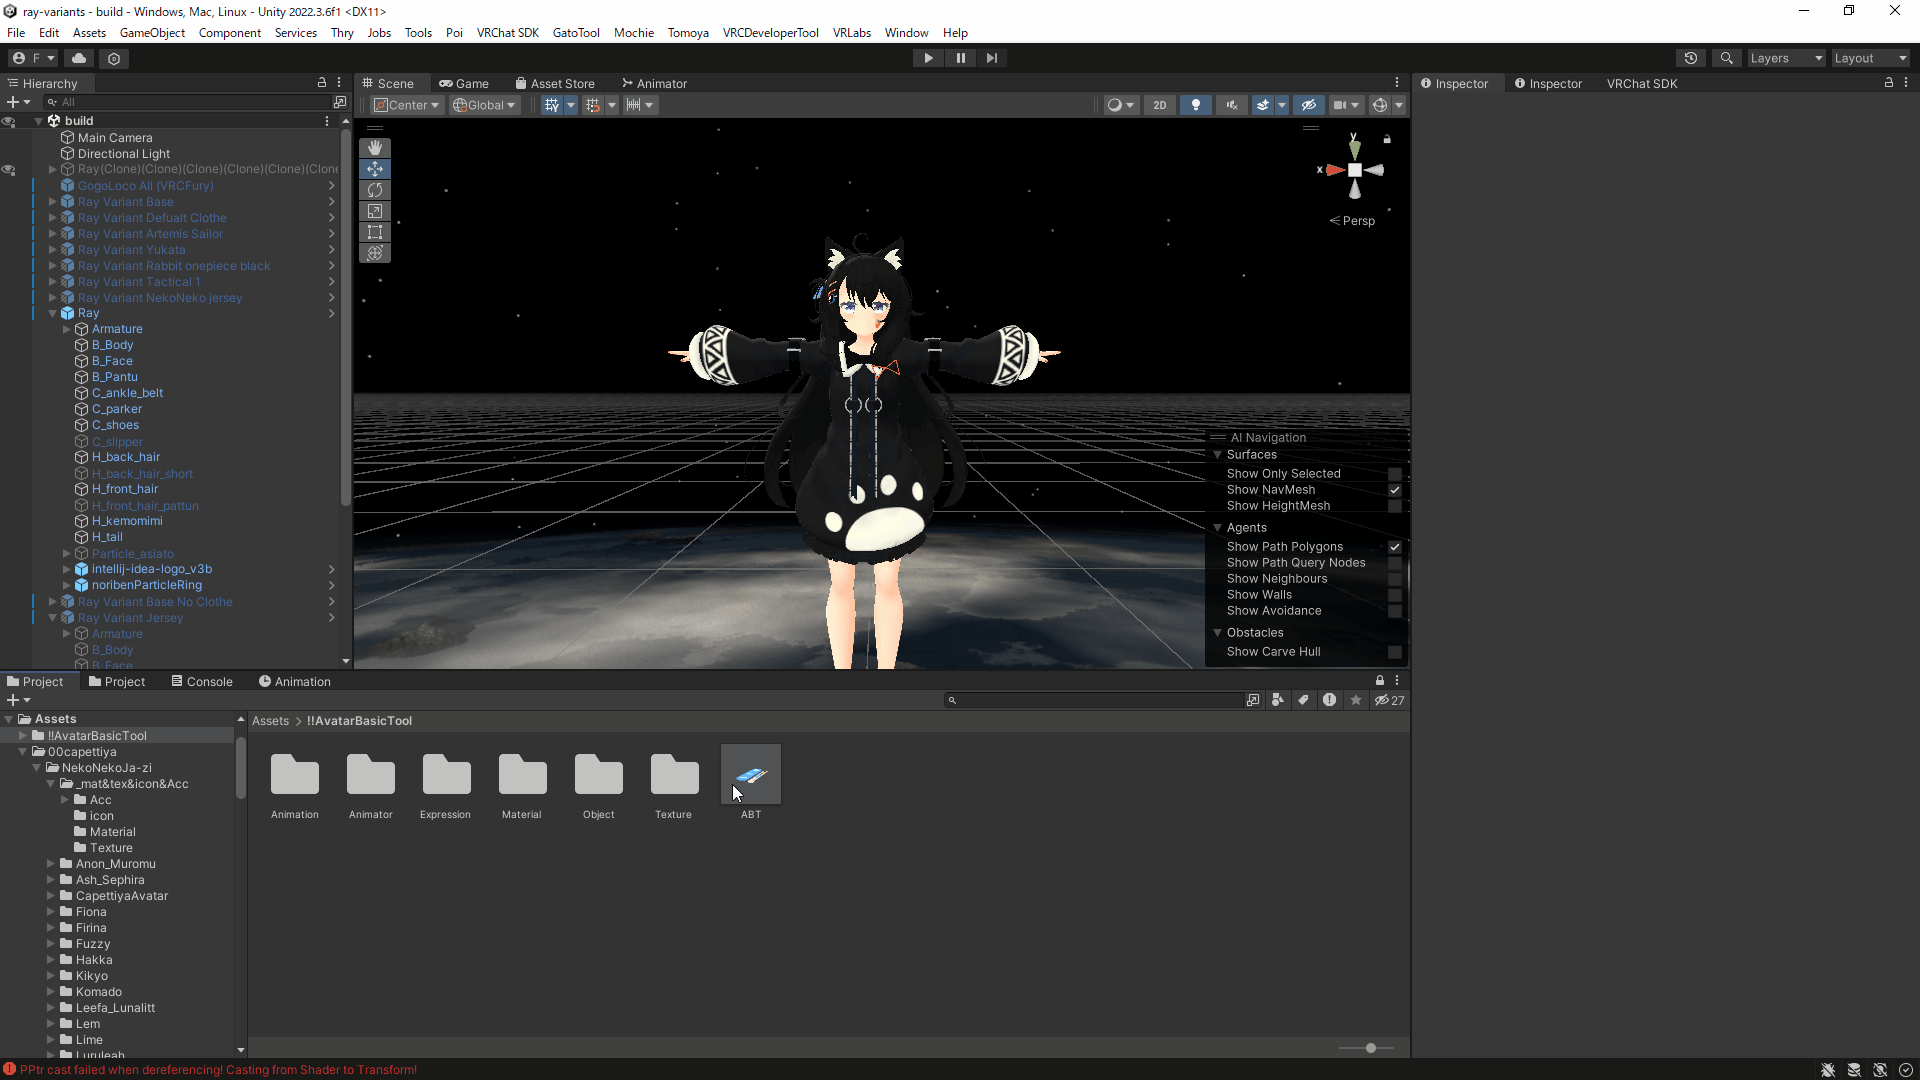Open the VRChat SDK menu
1920x1080 pixels.
coord(507,33)
